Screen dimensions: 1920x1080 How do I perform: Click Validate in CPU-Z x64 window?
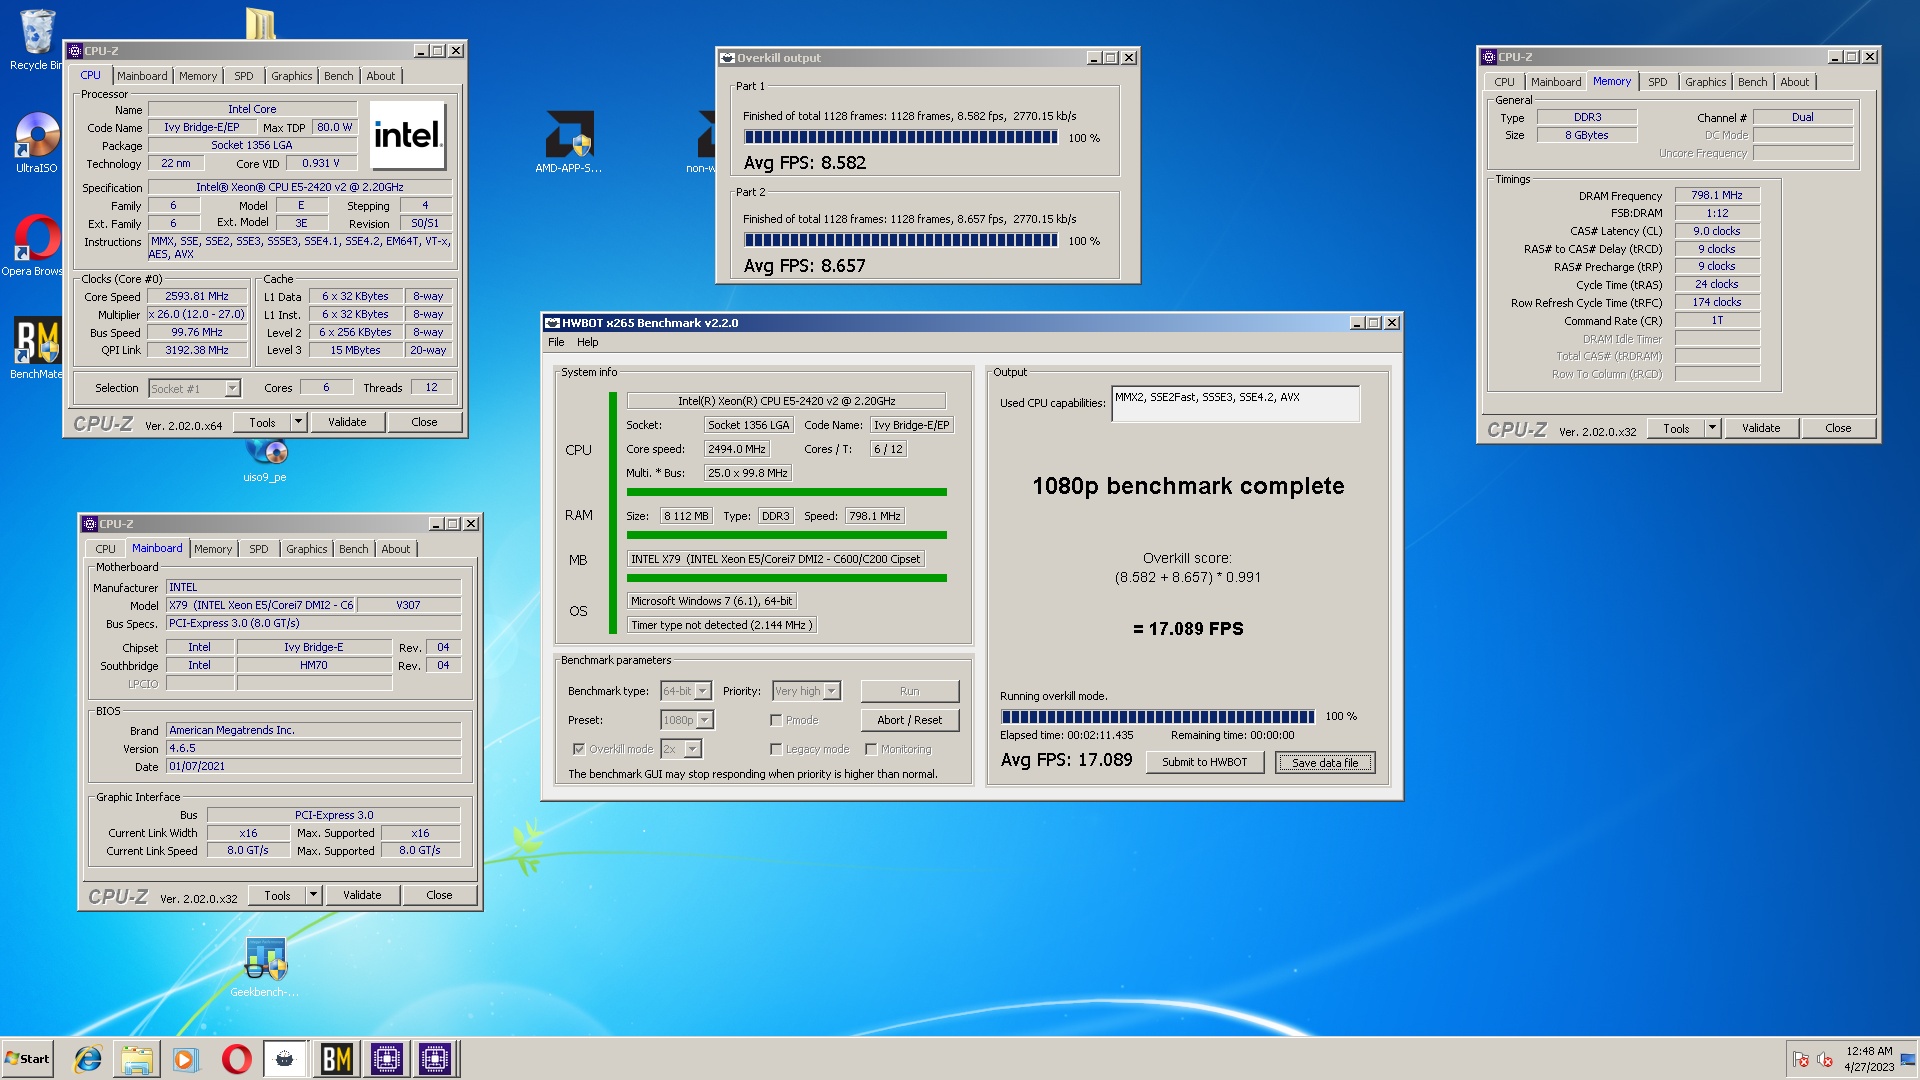point(347,422)
